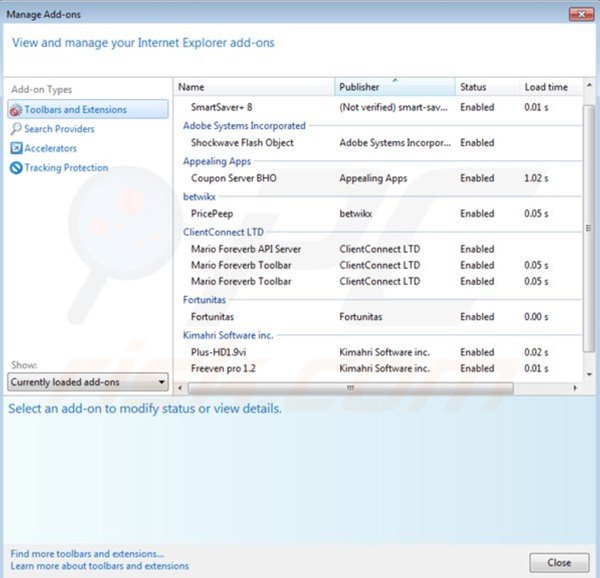Click the Adobe Systems Incorporated group header

click(x=244, y=125)
